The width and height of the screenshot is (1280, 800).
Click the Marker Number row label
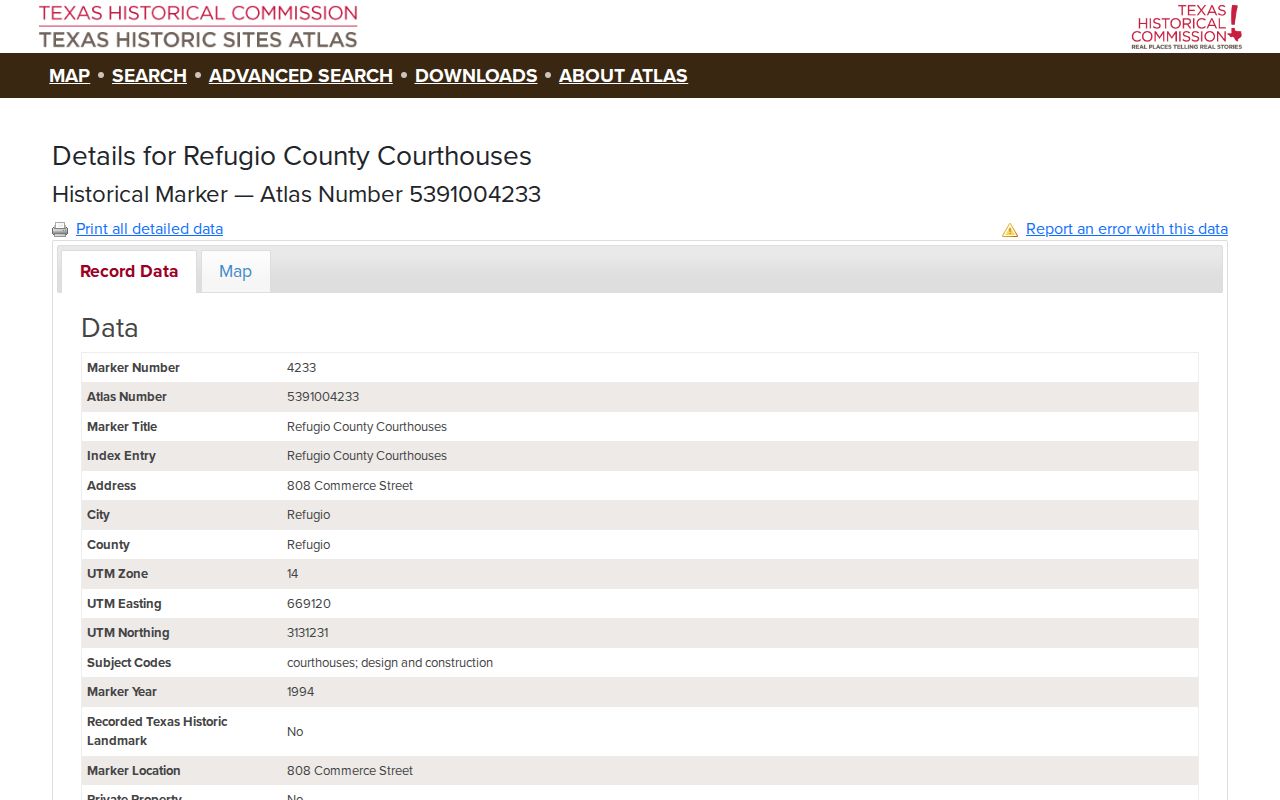[133, 368]
